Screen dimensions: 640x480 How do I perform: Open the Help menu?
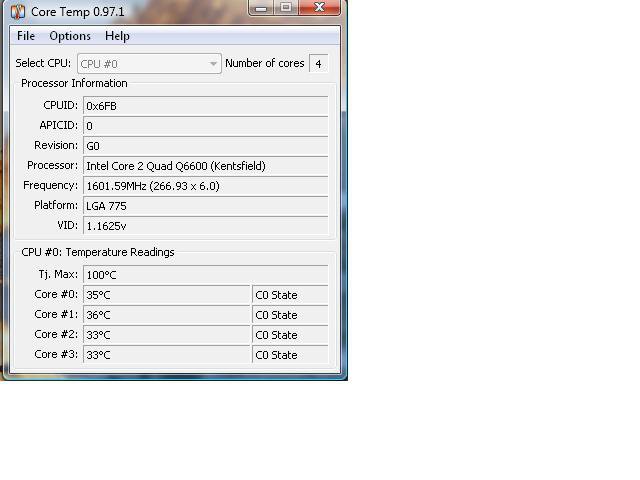117,36
